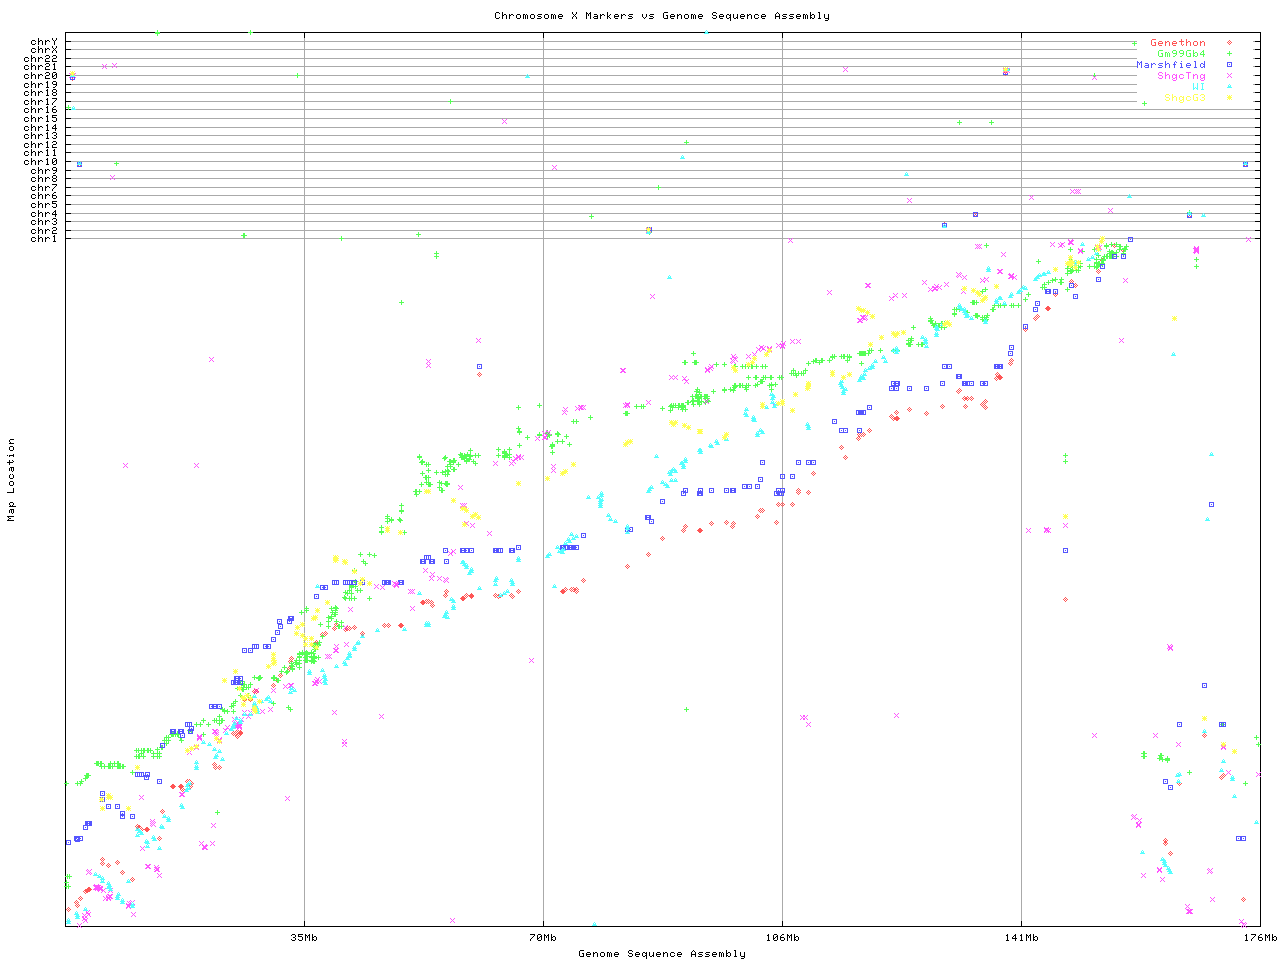Screen dimensions: 1280x960
Task: Click the yellow ShgcG3 star legend marker
Action: pyautogui.click(x=1229, y=98)
